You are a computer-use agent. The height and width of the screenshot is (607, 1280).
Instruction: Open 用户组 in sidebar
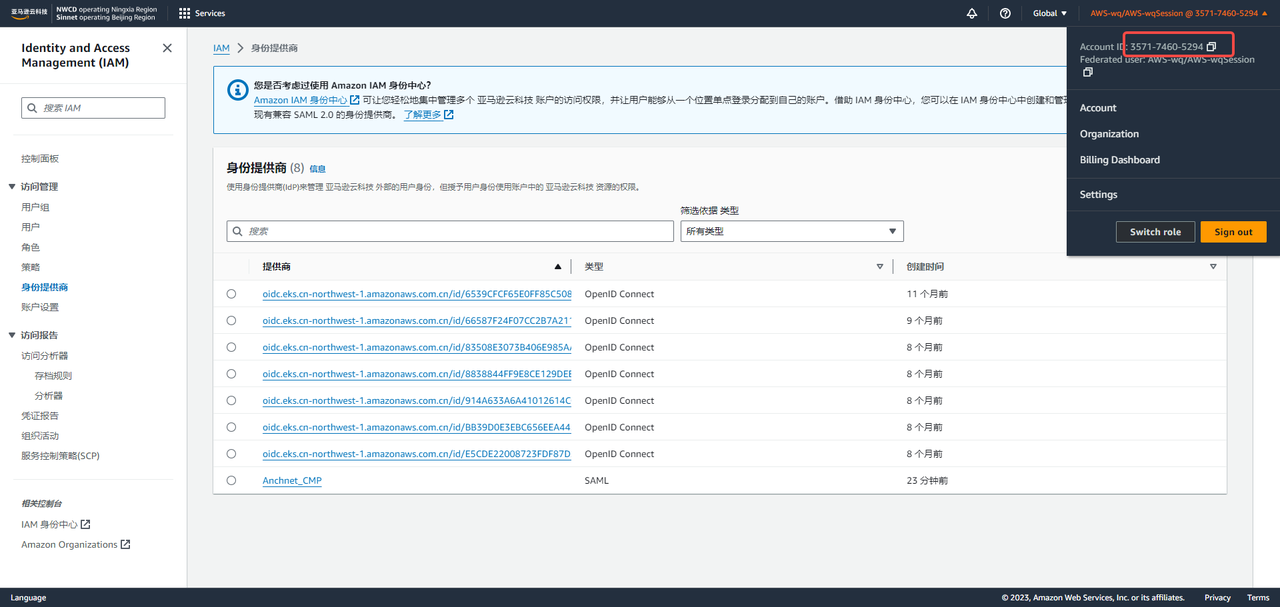point(35,207)
